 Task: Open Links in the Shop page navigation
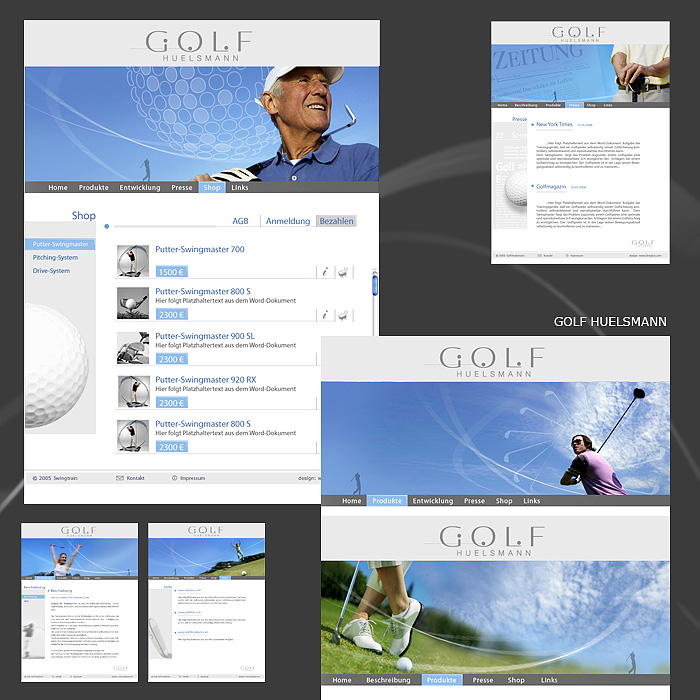tap(240, 188)
